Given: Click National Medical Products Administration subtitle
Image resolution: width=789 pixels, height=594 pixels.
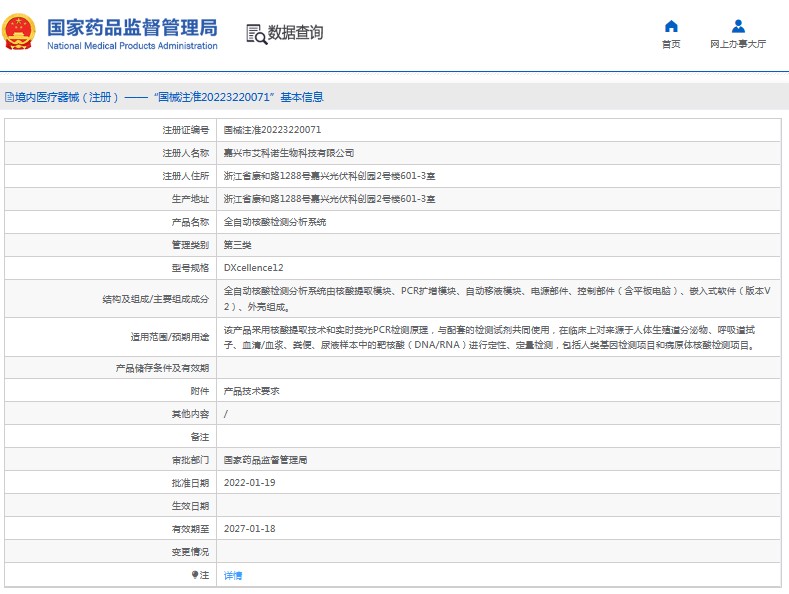Looking at the screenshot, I should (132, 46).
